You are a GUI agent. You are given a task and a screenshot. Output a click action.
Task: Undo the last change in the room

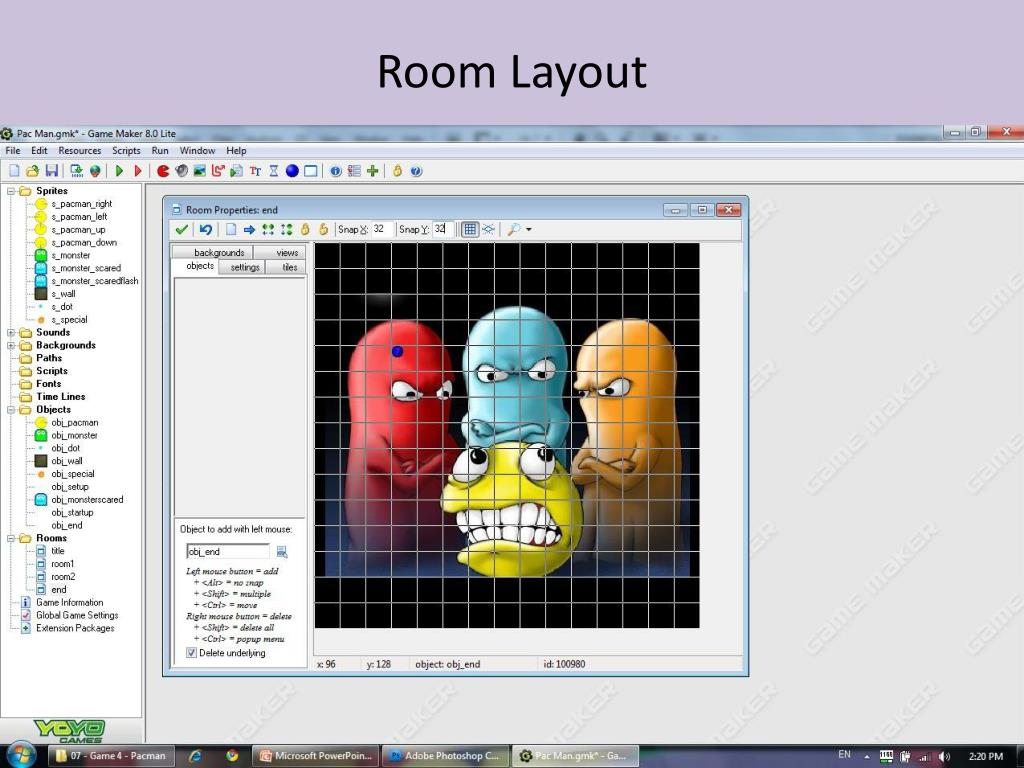pyautogui.click(x=206, y=229)
